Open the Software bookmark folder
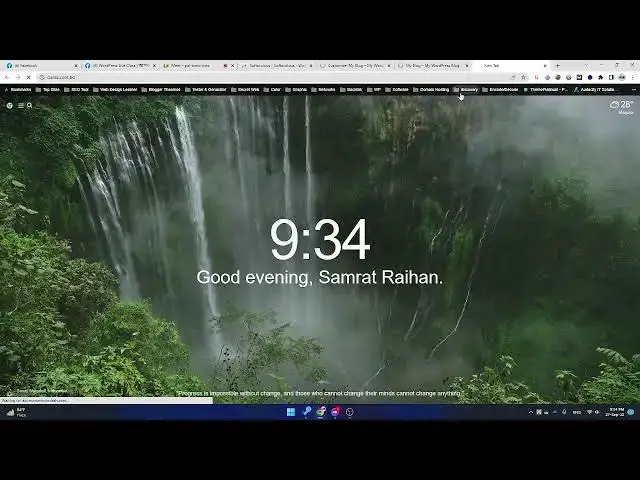Viewport: 640px width, 480px height. (x=397, y=89)
